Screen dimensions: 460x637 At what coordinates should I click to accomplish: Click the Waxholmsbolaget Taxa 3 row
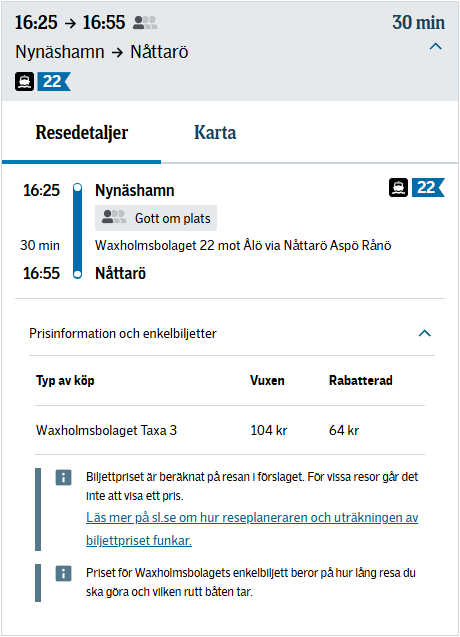point(230,430)
